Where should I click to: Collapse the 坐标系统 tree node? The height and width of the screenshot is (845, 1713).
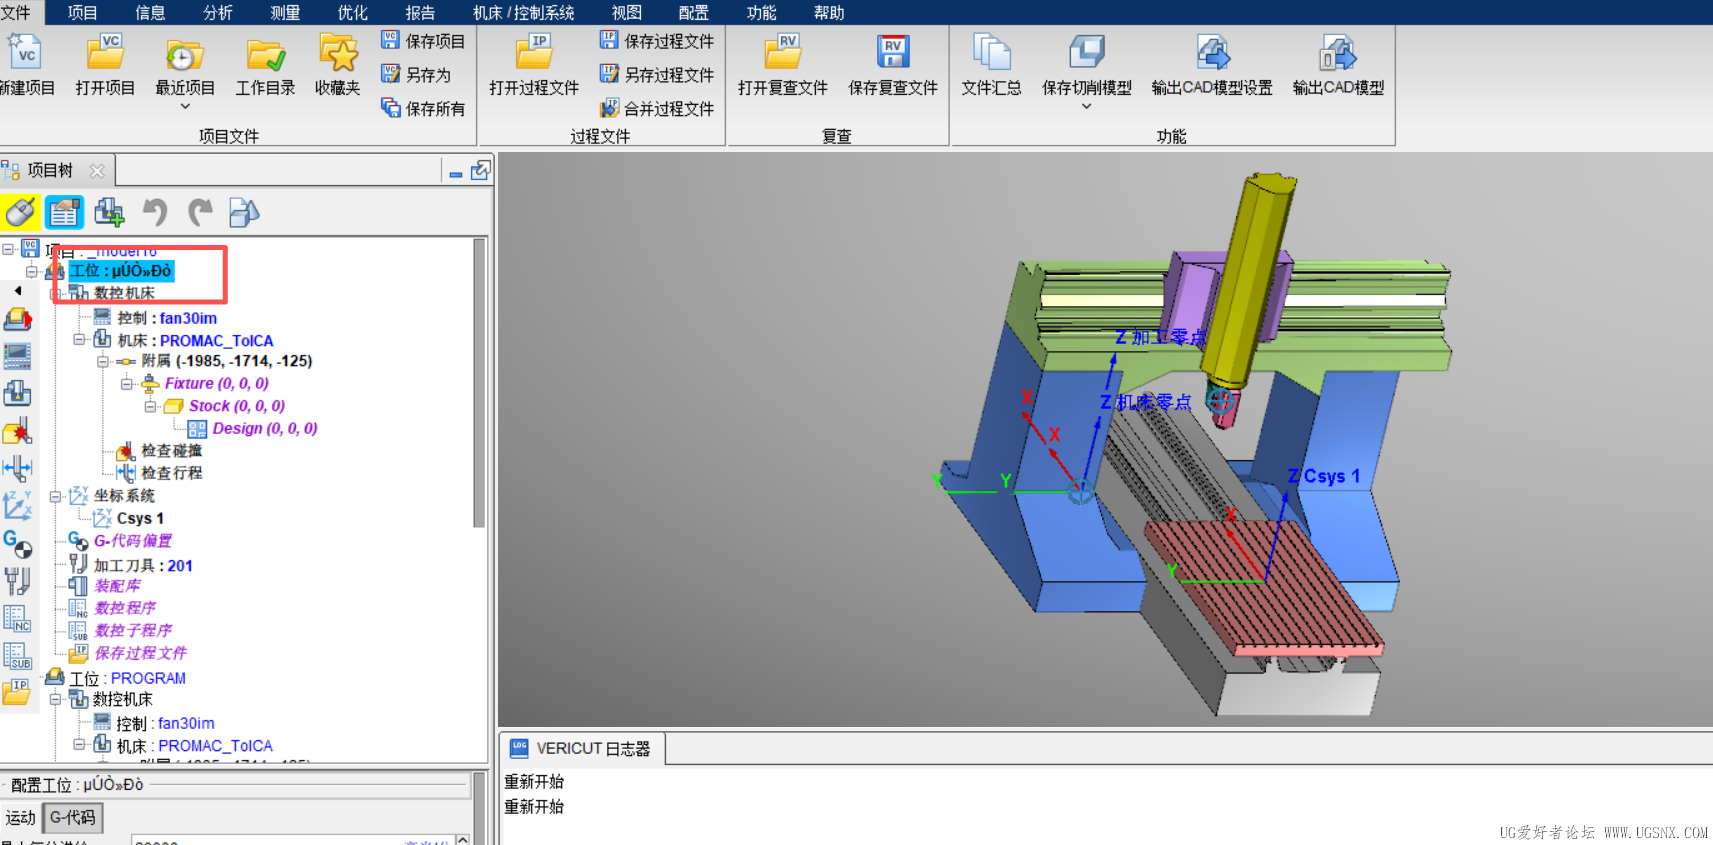tap(56, 497)
